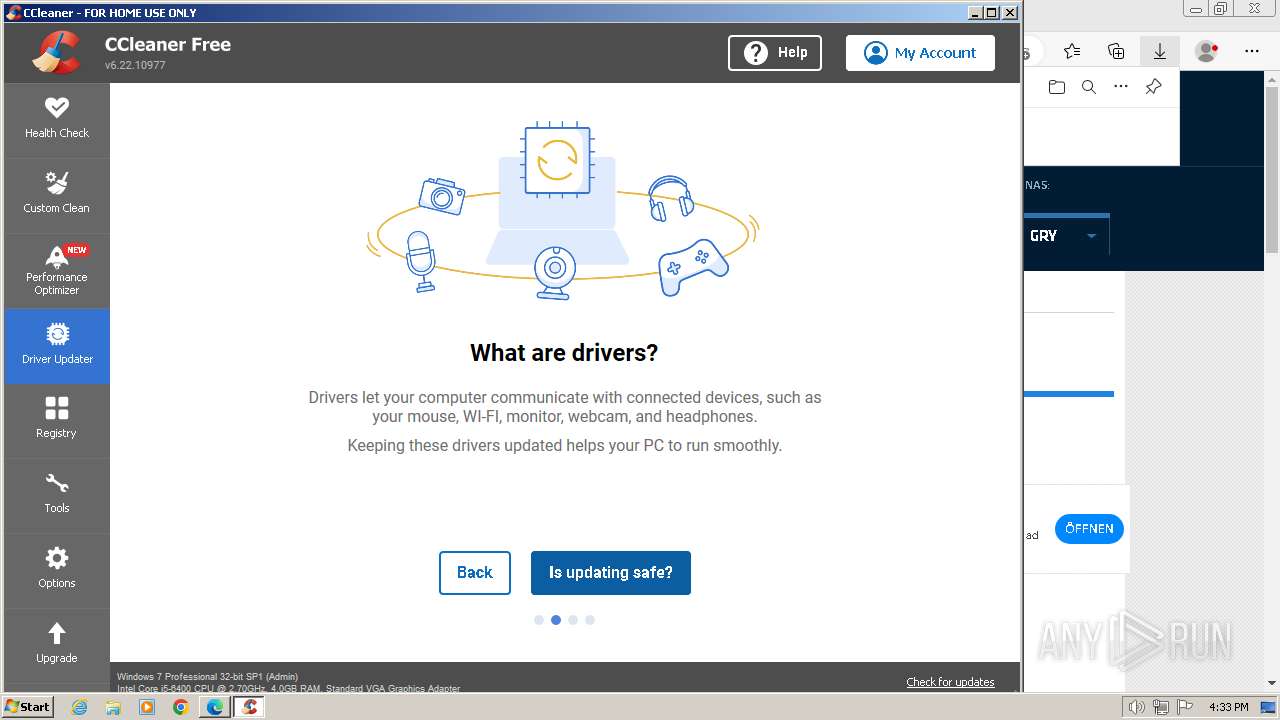
Task: Open Performance Optimizer section
Action: [57, 270]
